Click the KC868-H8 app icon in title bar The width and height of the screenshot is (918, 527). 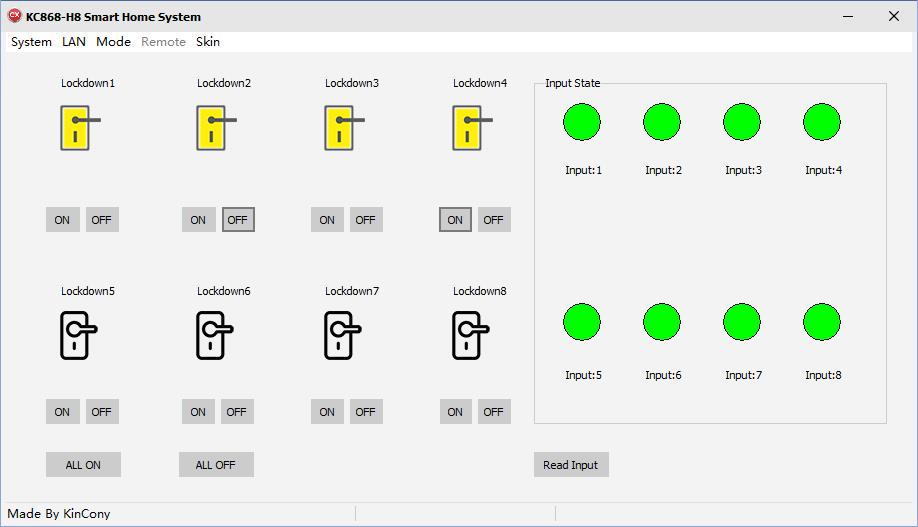(15, 16)
